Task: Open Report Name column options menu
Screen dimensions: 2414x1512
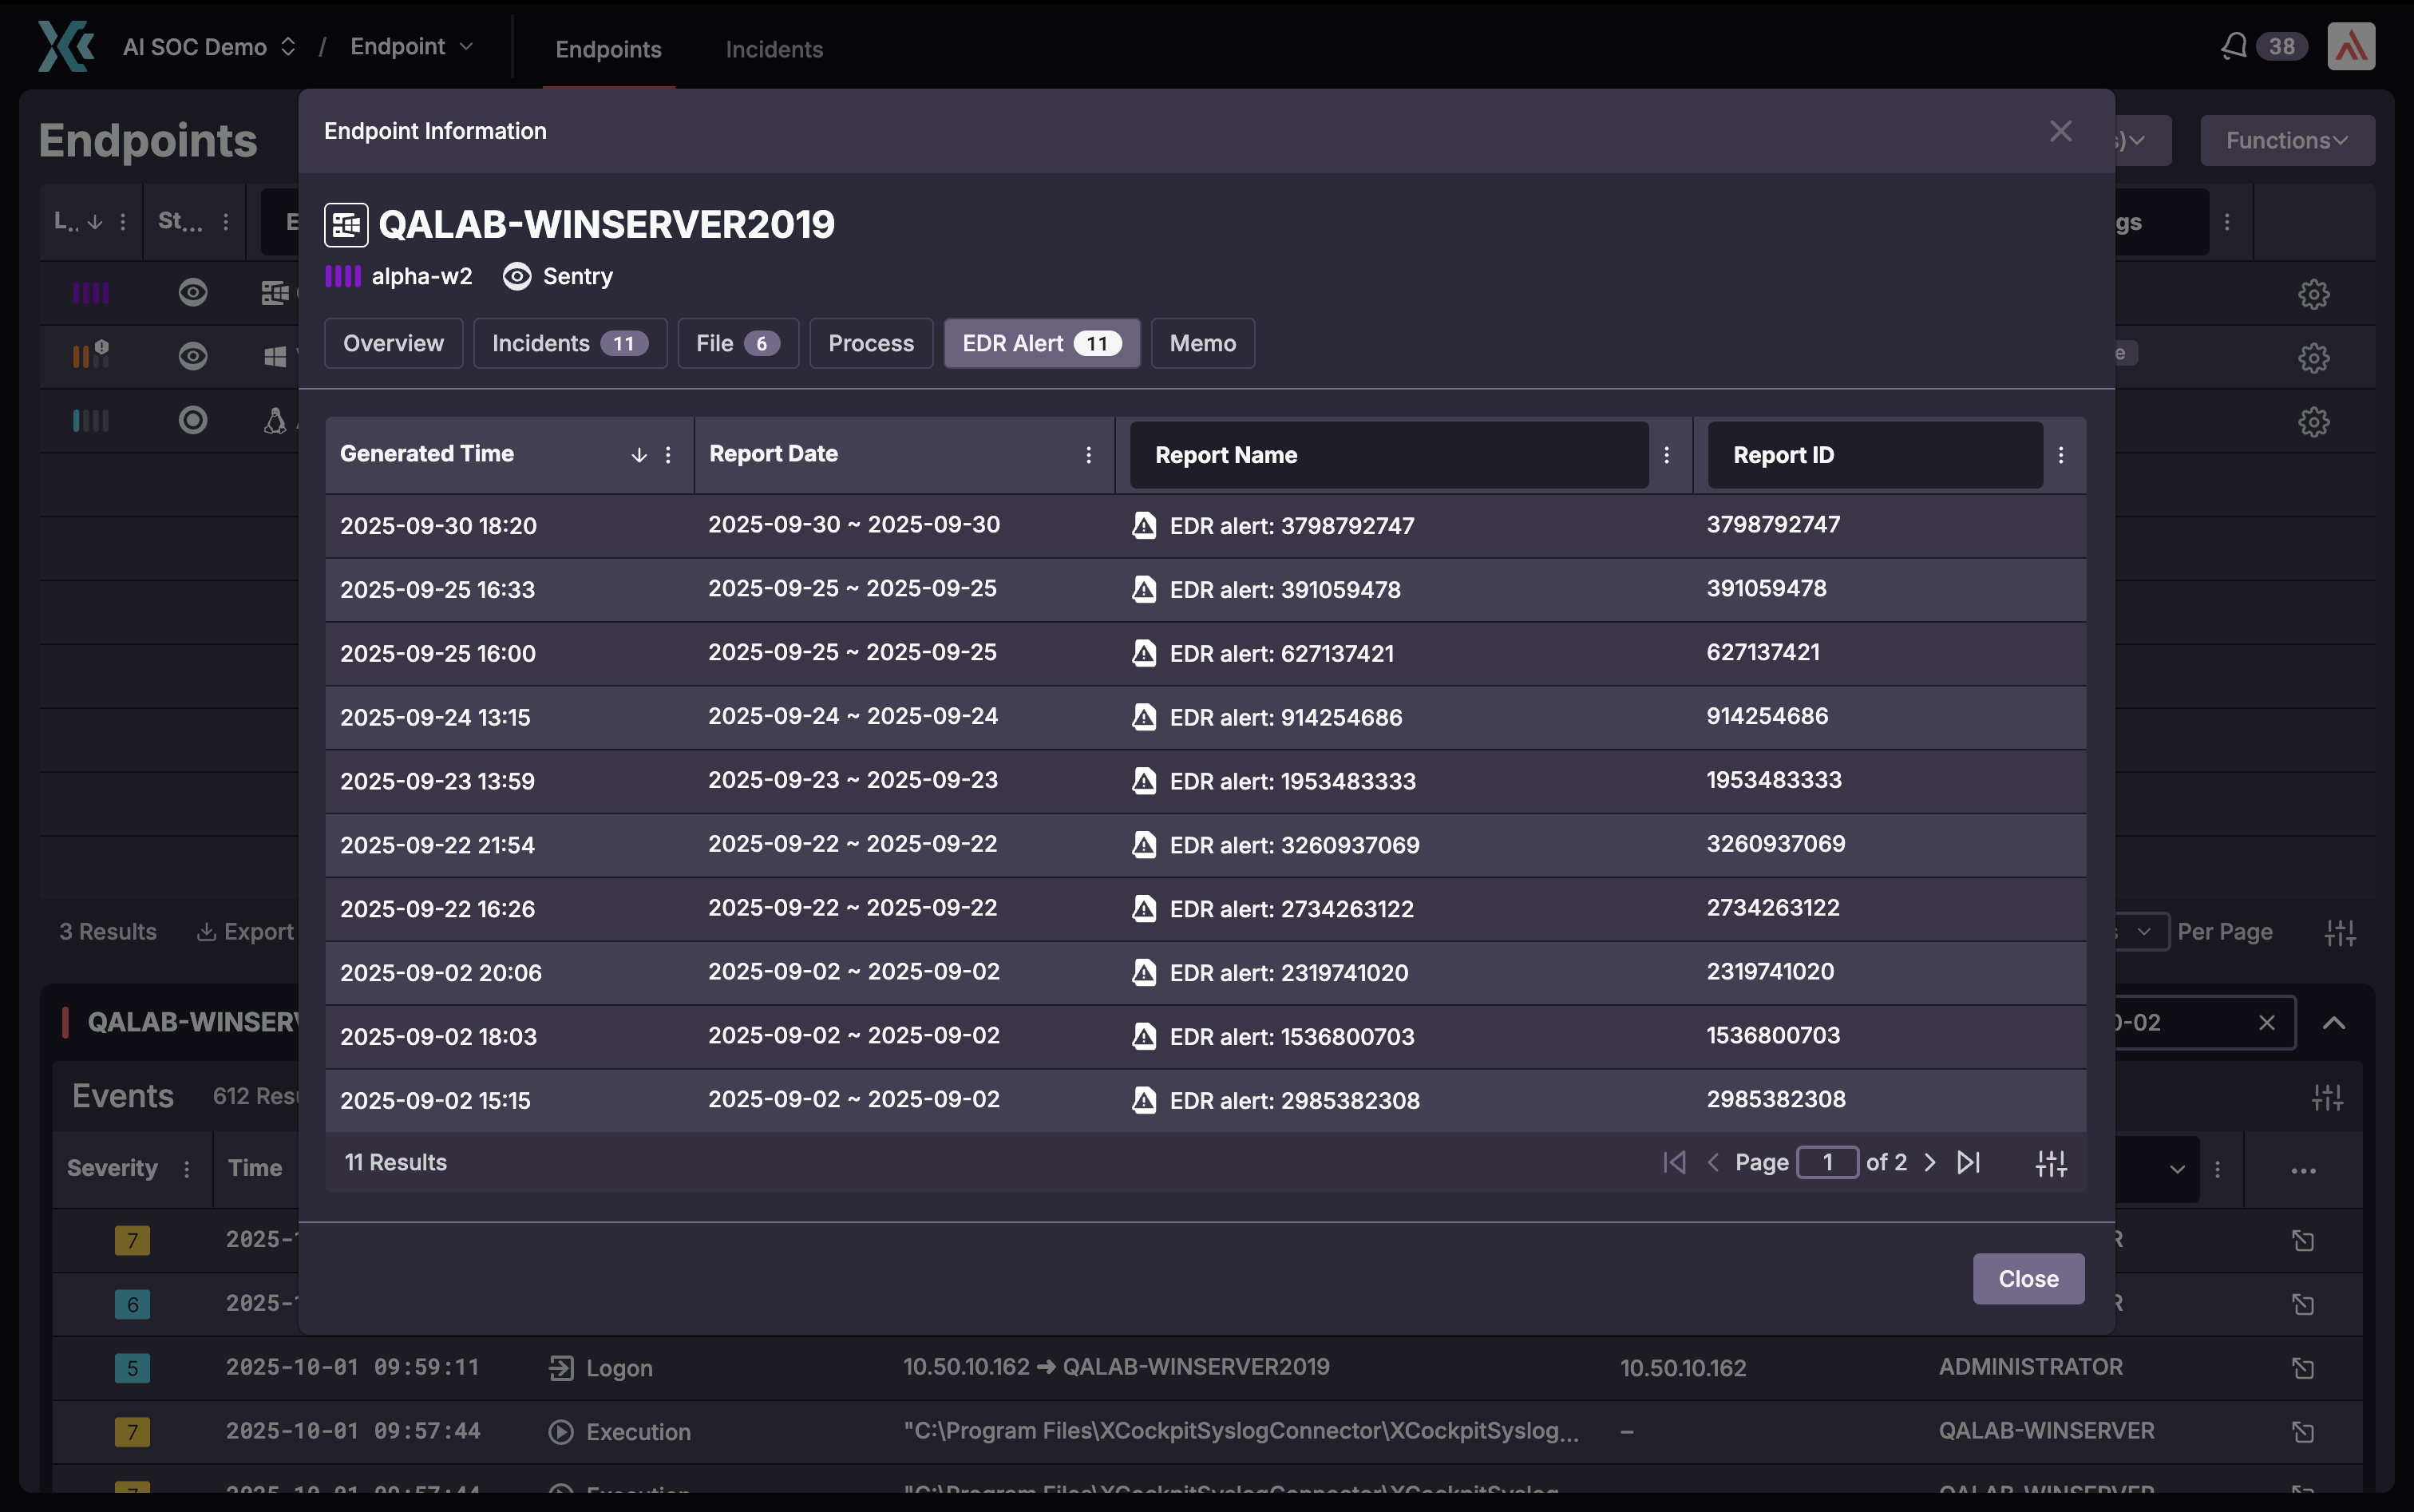Action: pos(1666,455)
